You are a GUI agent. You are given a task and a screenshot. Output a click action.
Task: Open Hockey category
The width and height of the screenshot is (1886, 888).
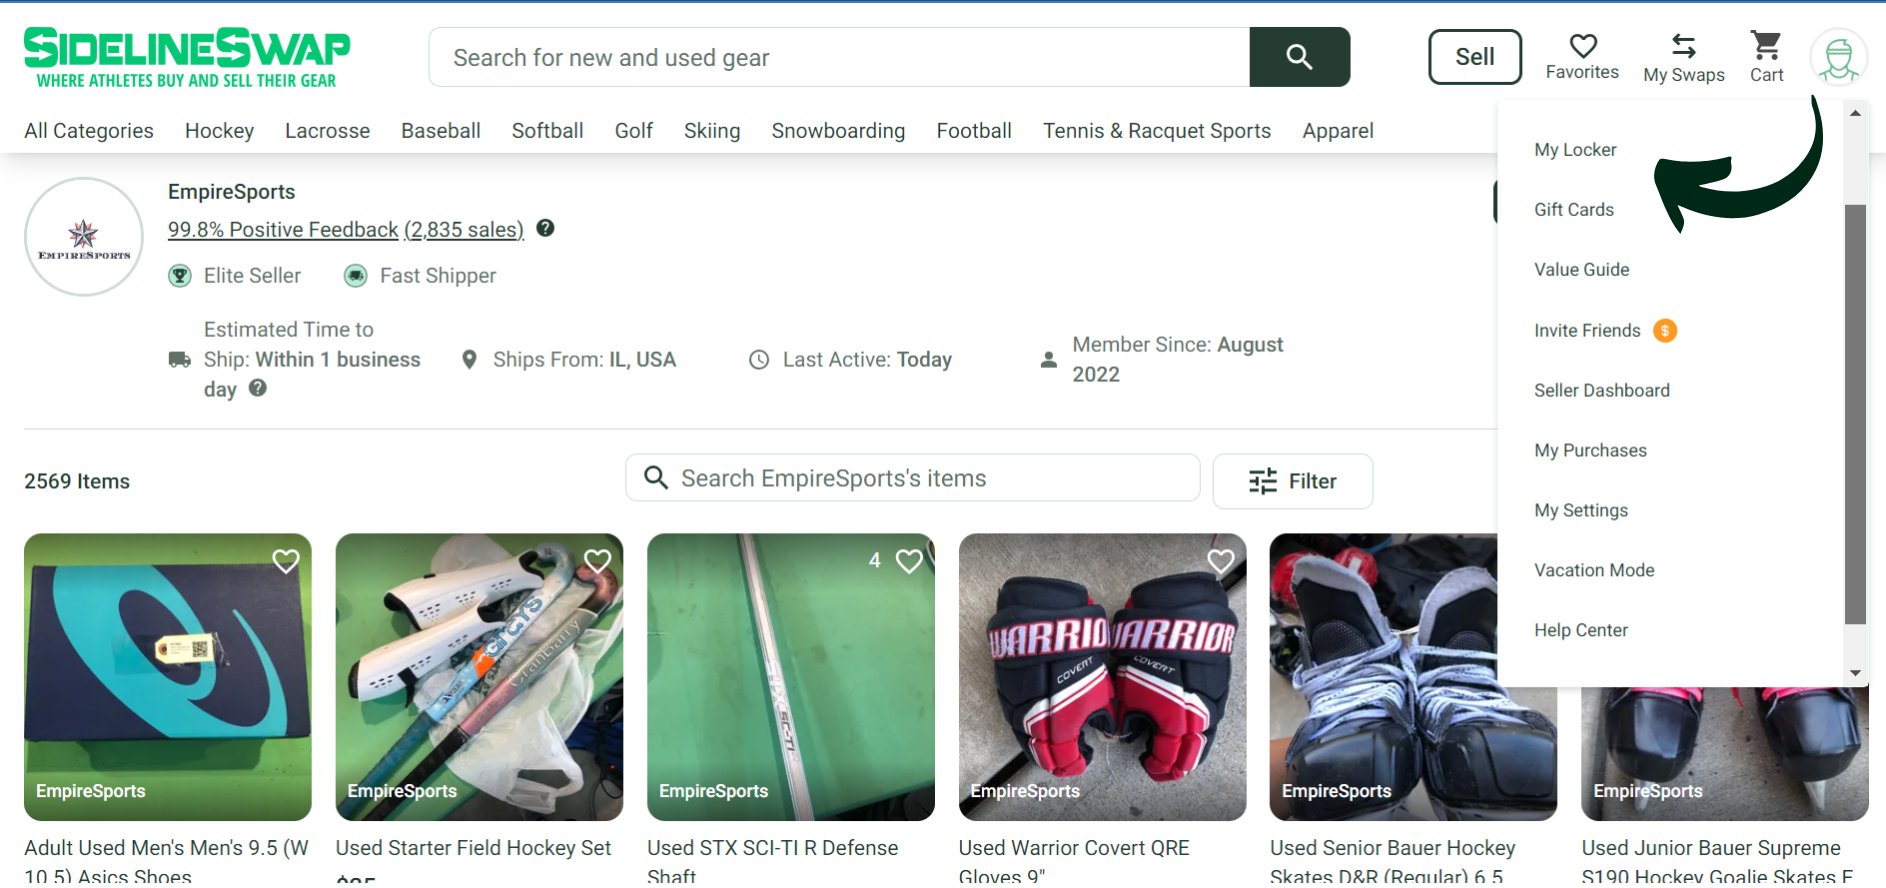(x=219, y=131)
